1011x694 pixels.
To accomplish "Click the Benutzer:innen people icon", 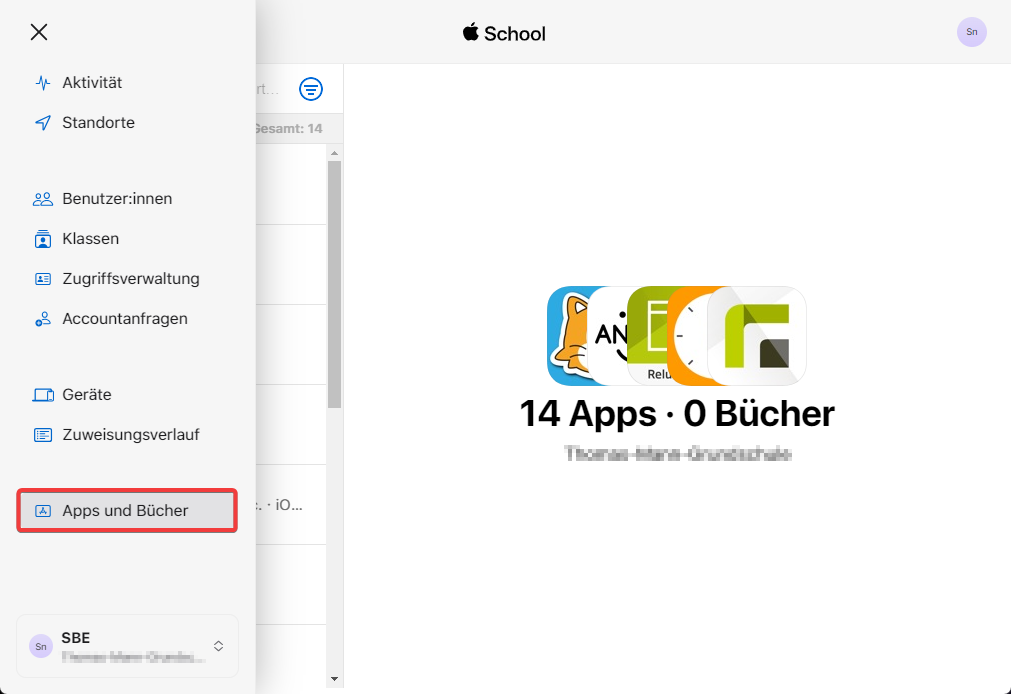I will 43,199.
